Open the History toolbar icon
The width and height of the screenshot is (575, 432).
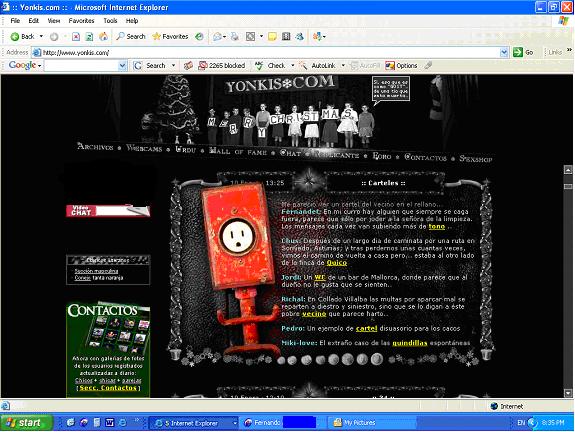[199, 36]
